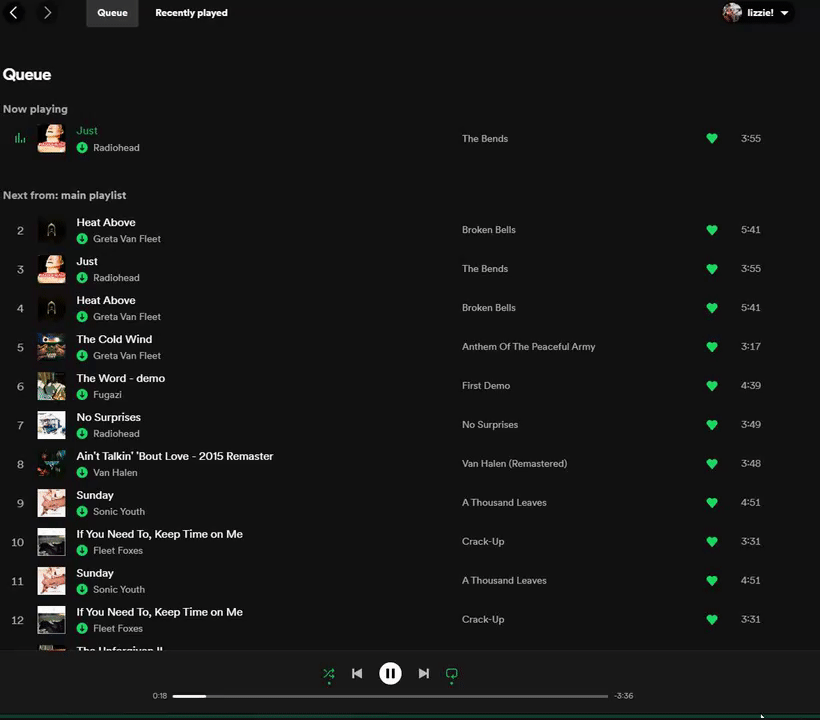820x720 pixels.
Task: Click the now playing equalizer icon
Action: [x=20, y=138]
